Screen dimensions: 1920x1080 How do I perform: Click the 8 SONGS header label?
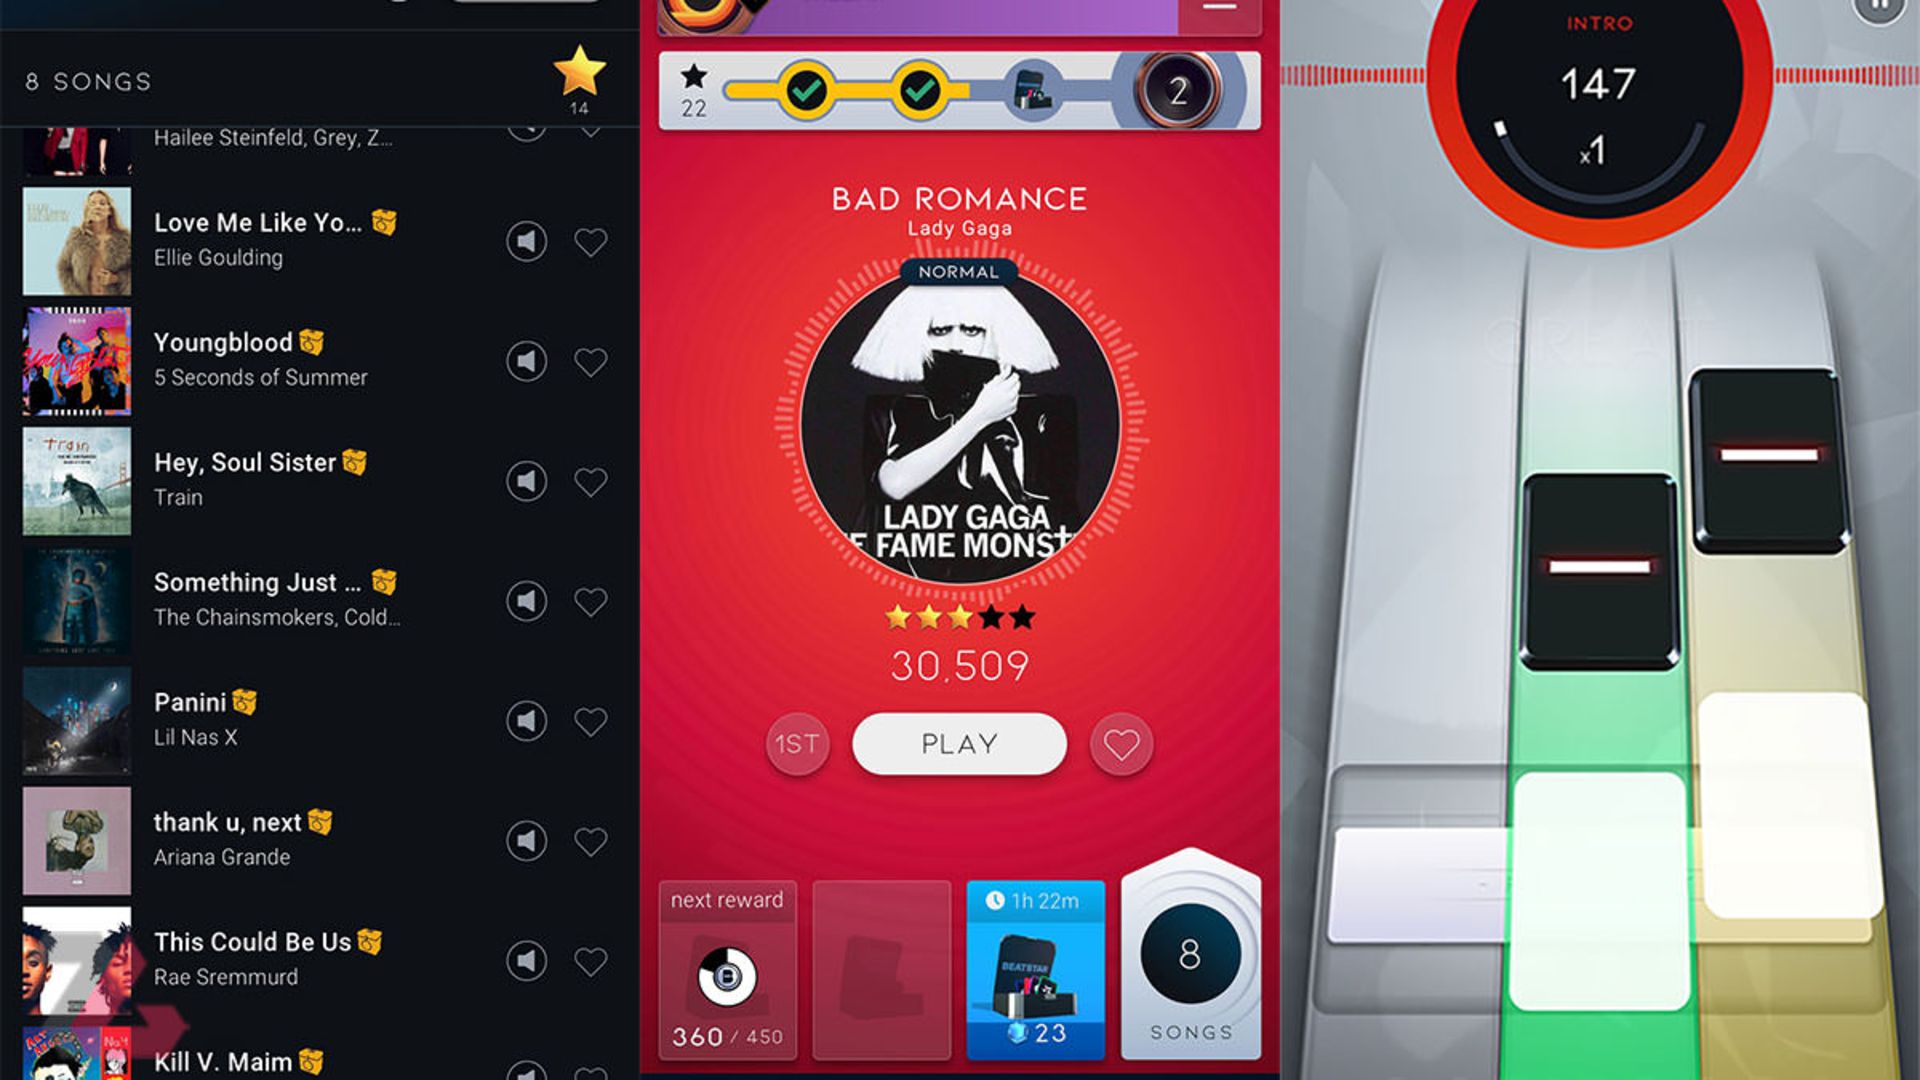89,82
